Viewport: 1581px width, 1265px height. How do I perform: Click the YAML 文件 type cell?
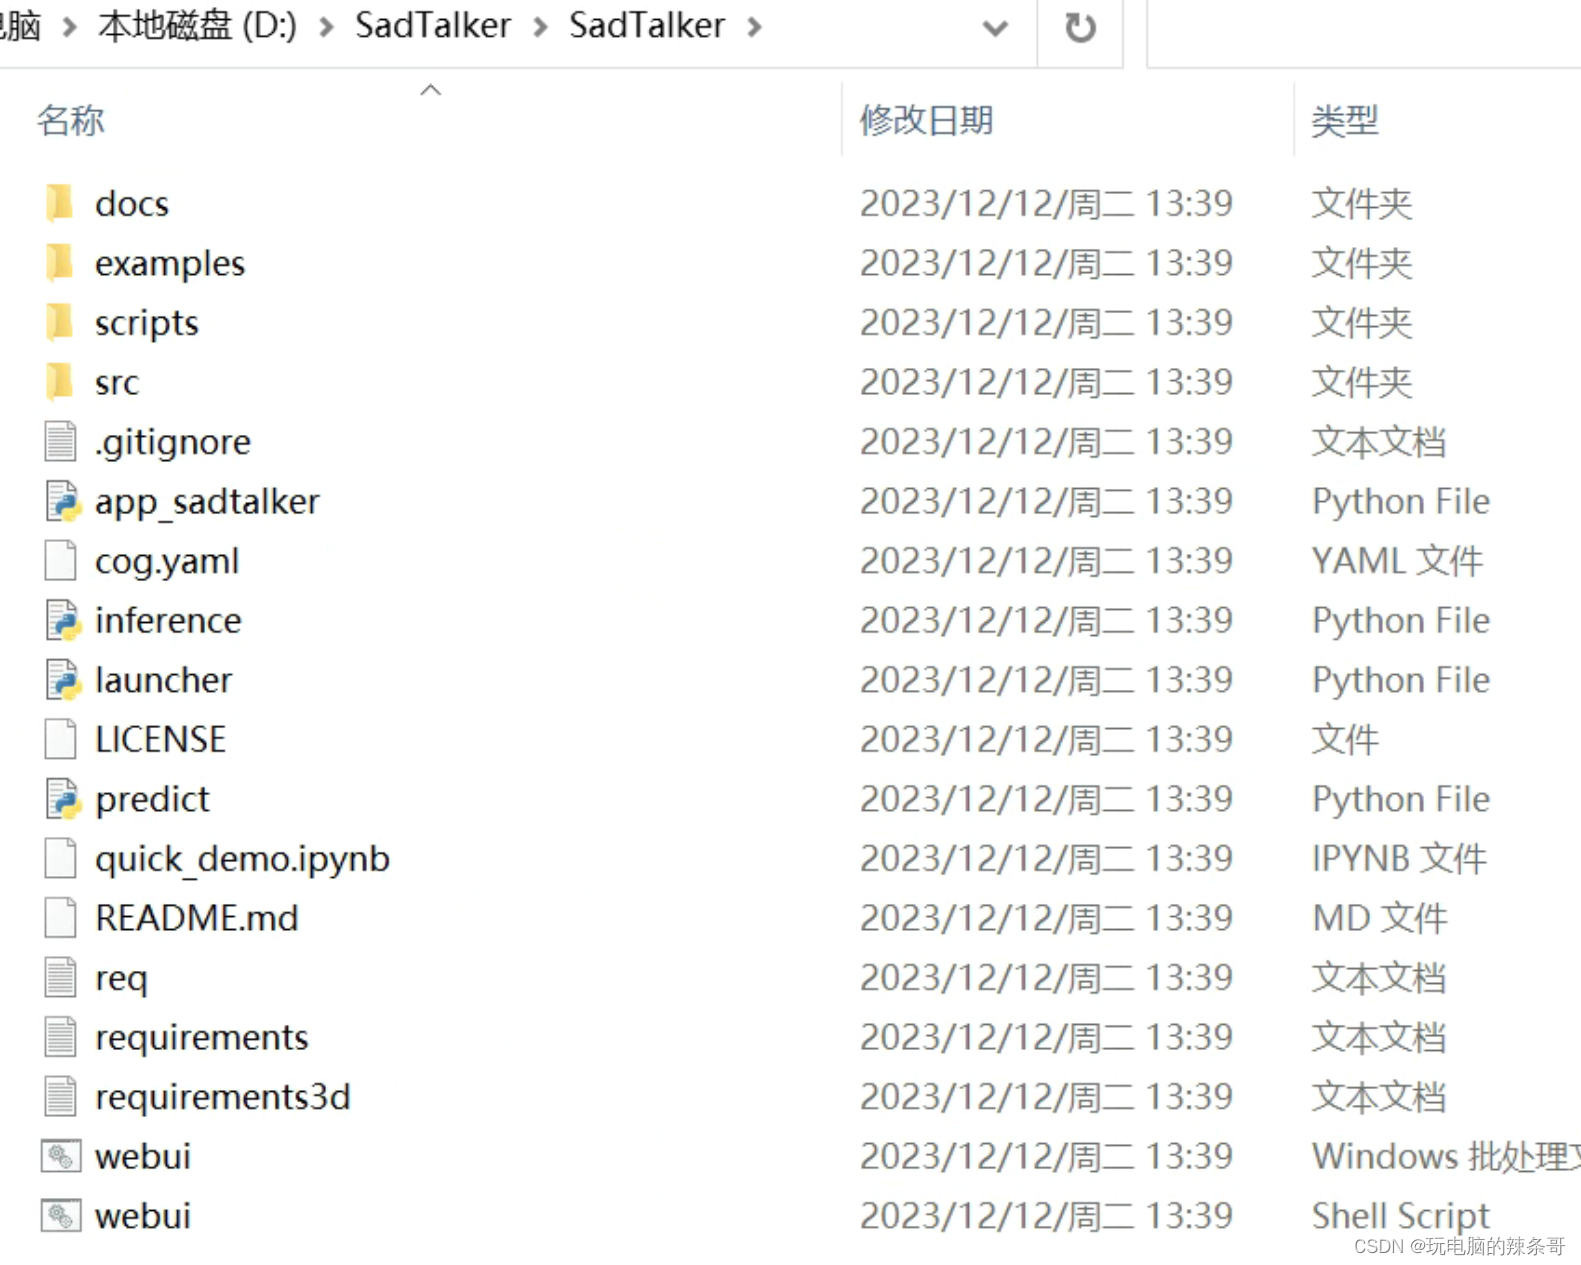(1397, 561)
